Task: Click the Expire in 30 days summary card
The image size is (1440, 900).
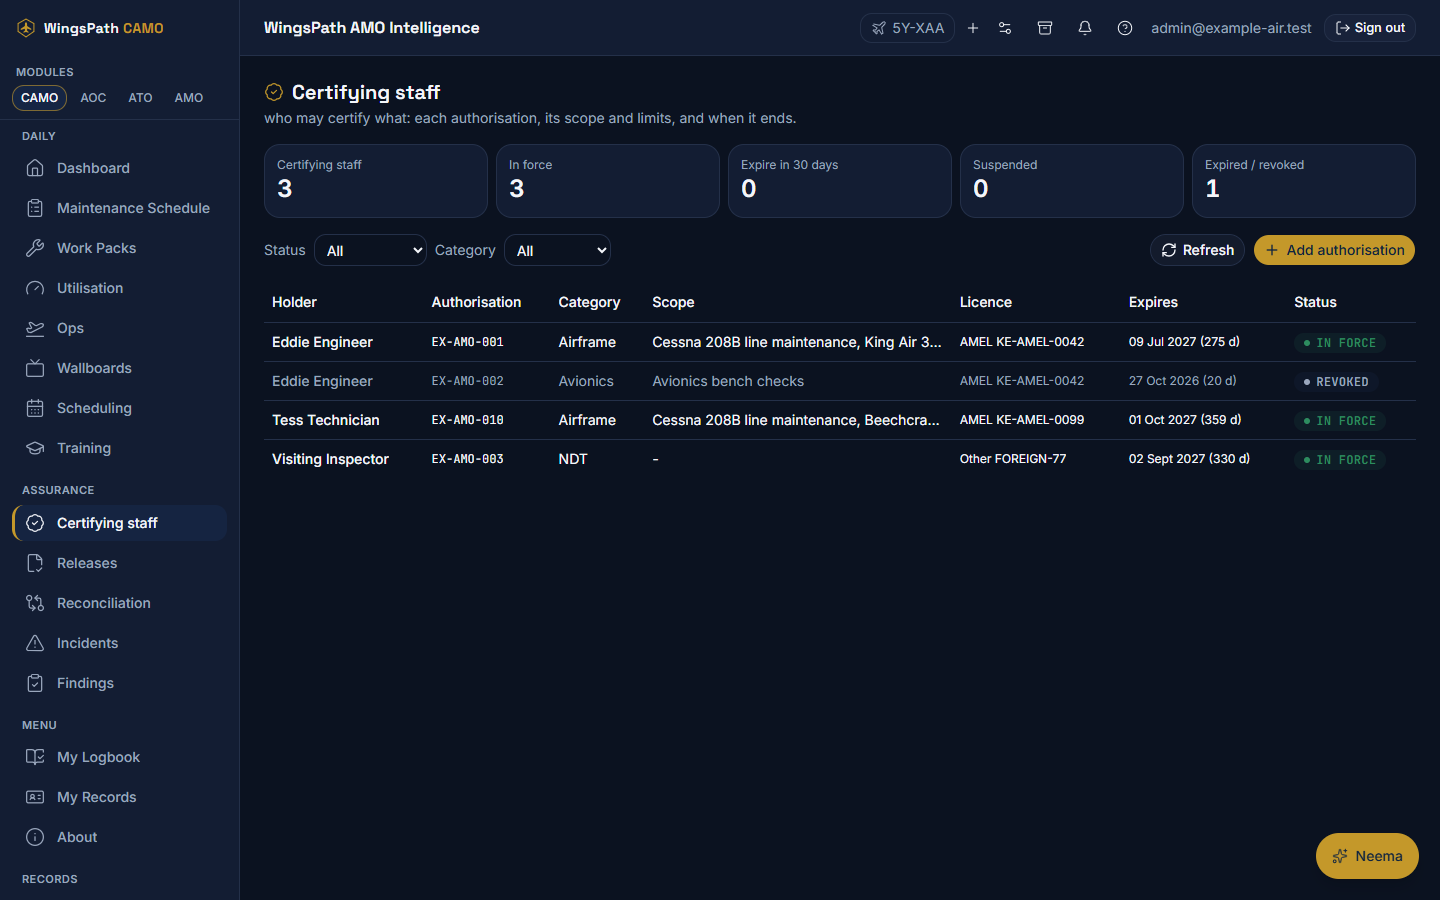Action: (840, 181)
